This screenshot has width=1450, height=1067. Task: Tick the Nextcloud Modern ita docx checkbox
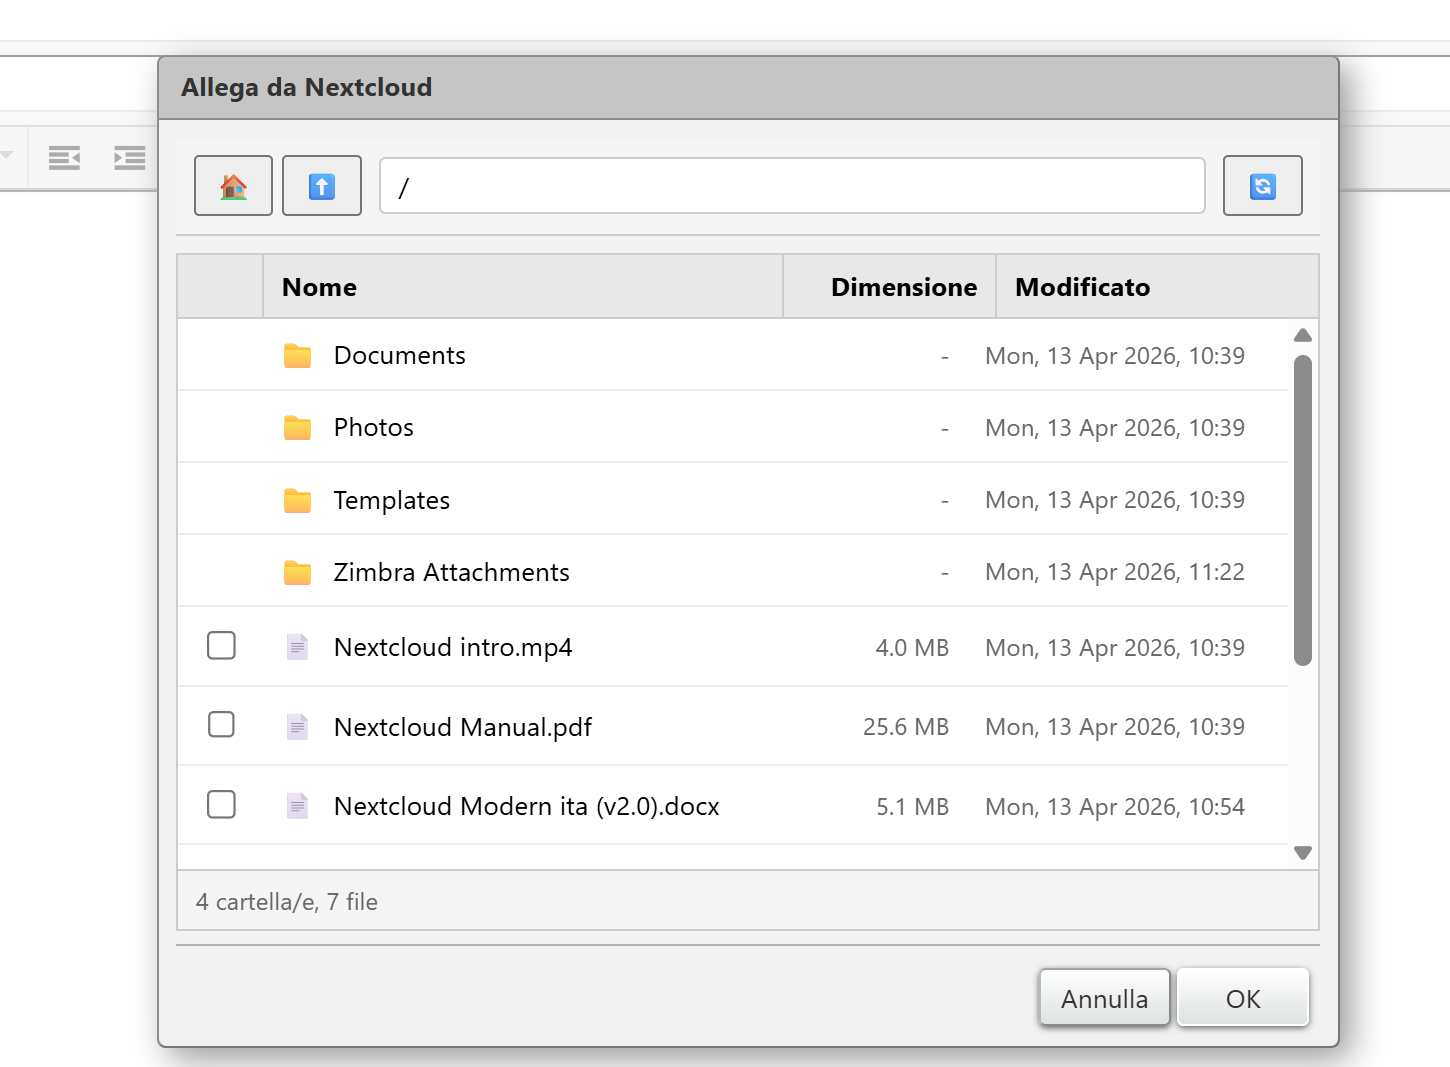(221, 805)
